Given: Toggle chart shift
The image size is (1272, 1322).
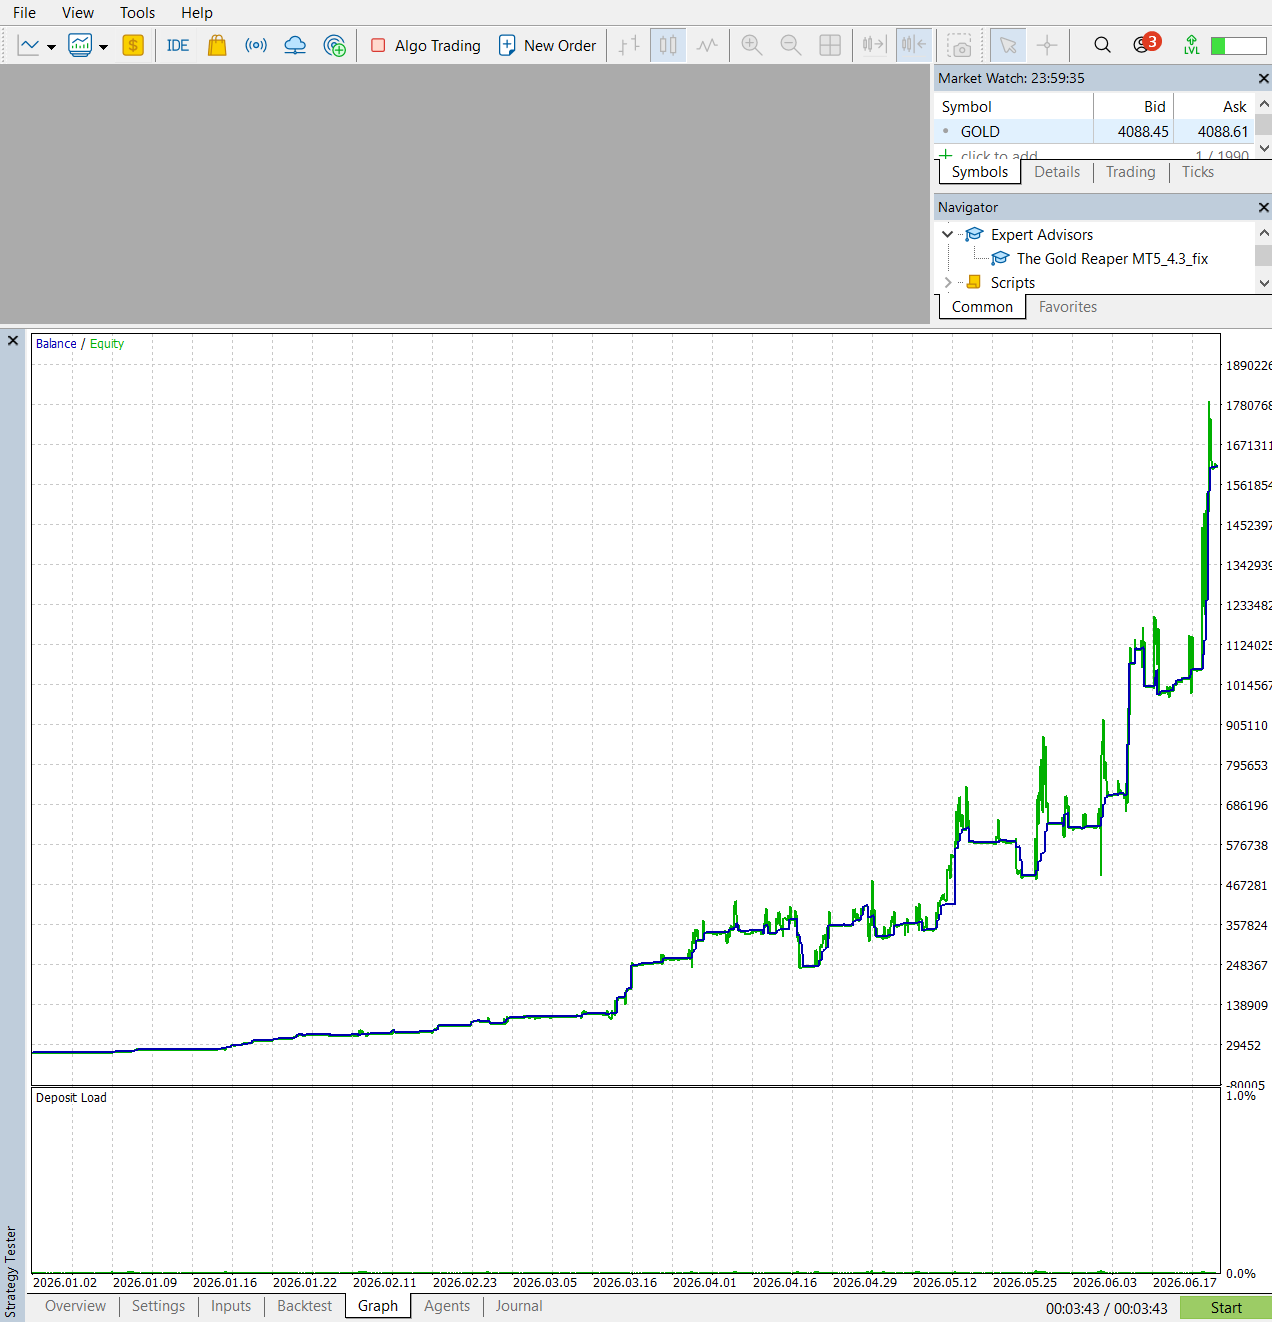Looking at the screenshot, I should point(913,46).
